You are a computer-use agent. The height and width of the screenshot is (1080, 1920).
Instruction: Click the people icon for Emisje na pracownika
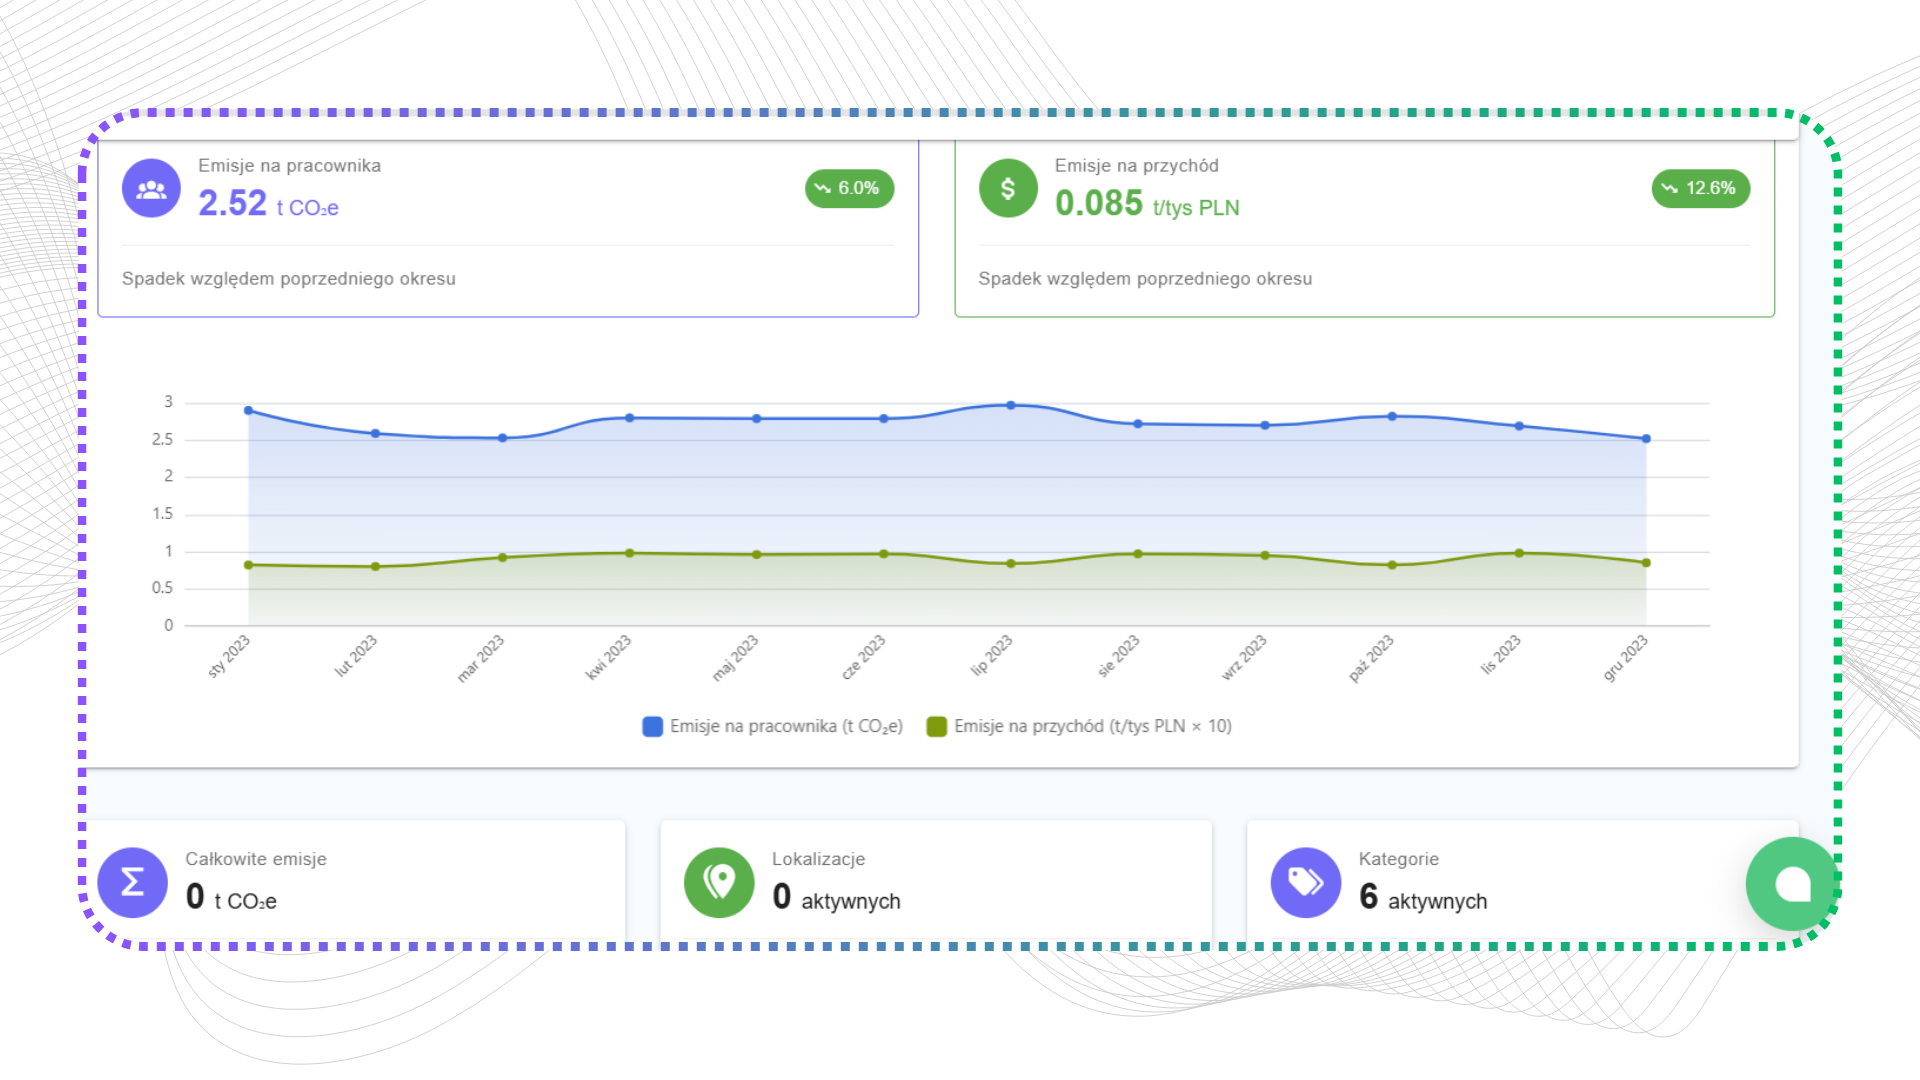point(151,189)
